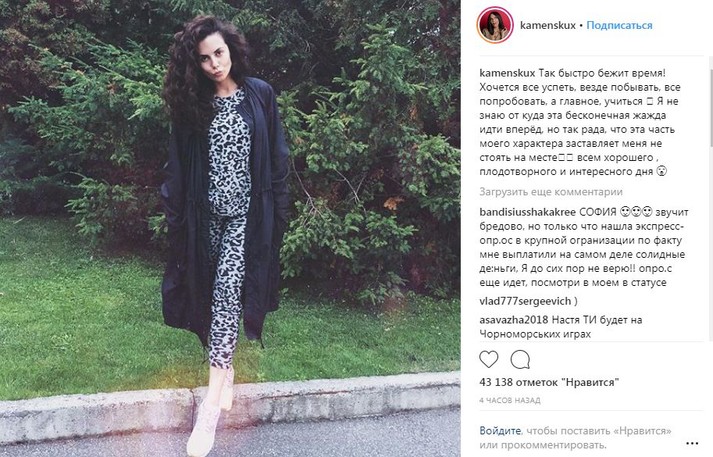
Task: Click the comment speech bubble icon
Action: coord(520,360)
